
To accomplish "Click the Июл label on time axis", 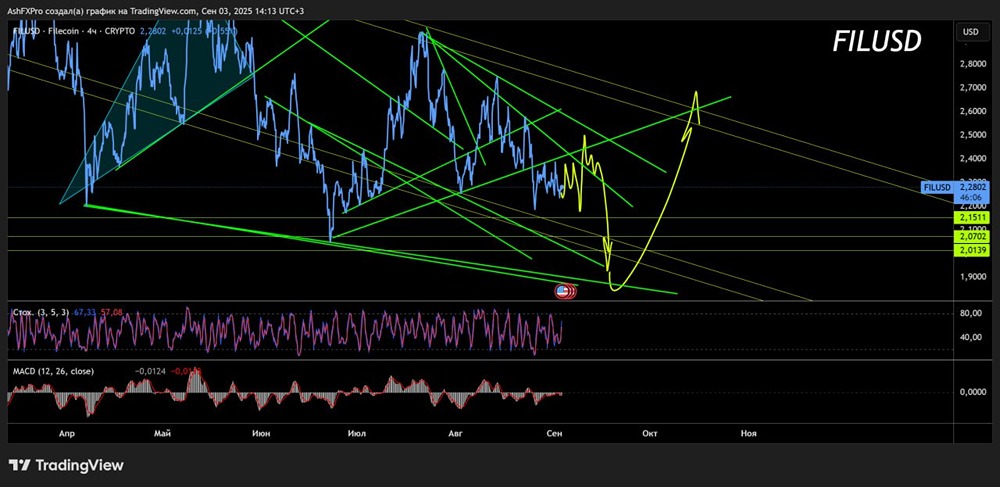I will pos(357,433).
